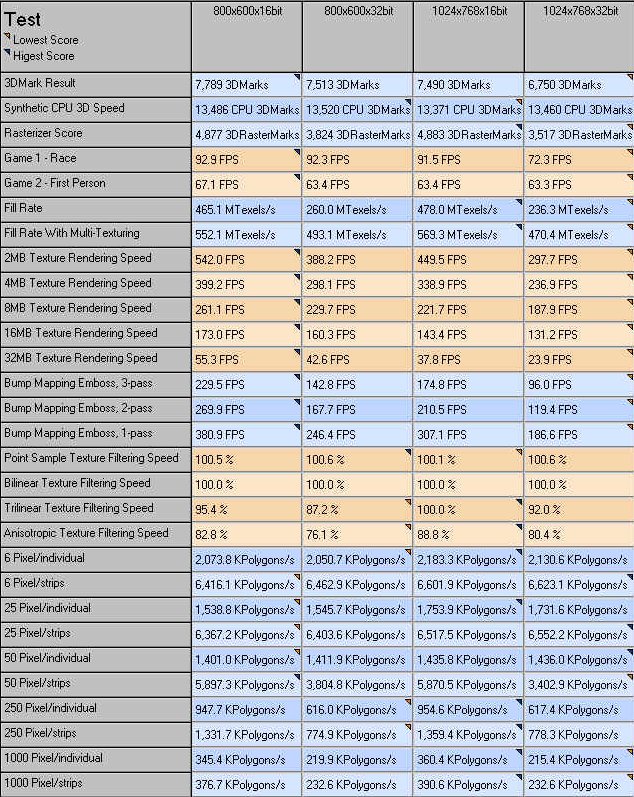Click the 221.7 FPS cell
Image resolution: width=634 pixels, height=797 pixels.
[x=468, y=310]
